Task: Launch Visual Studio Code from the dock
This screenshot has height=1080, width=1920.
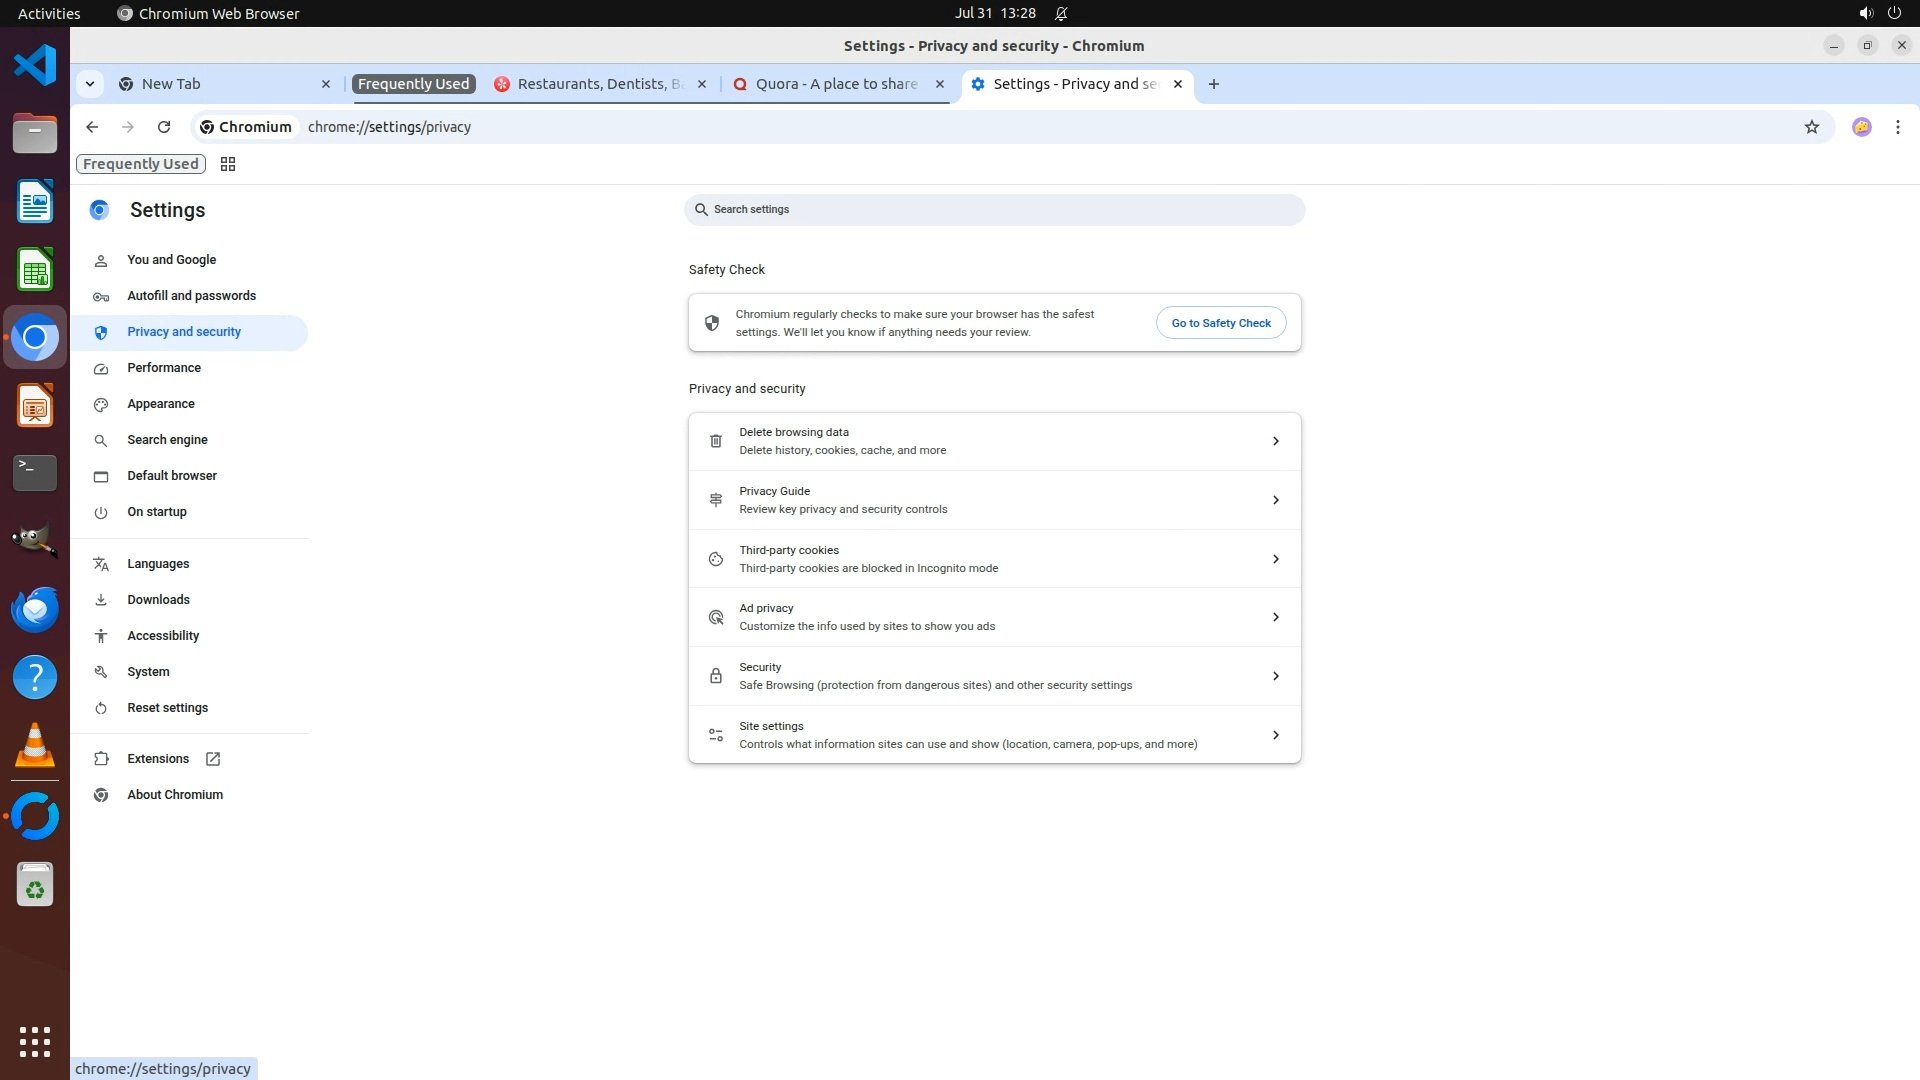Action: [35, 65]
